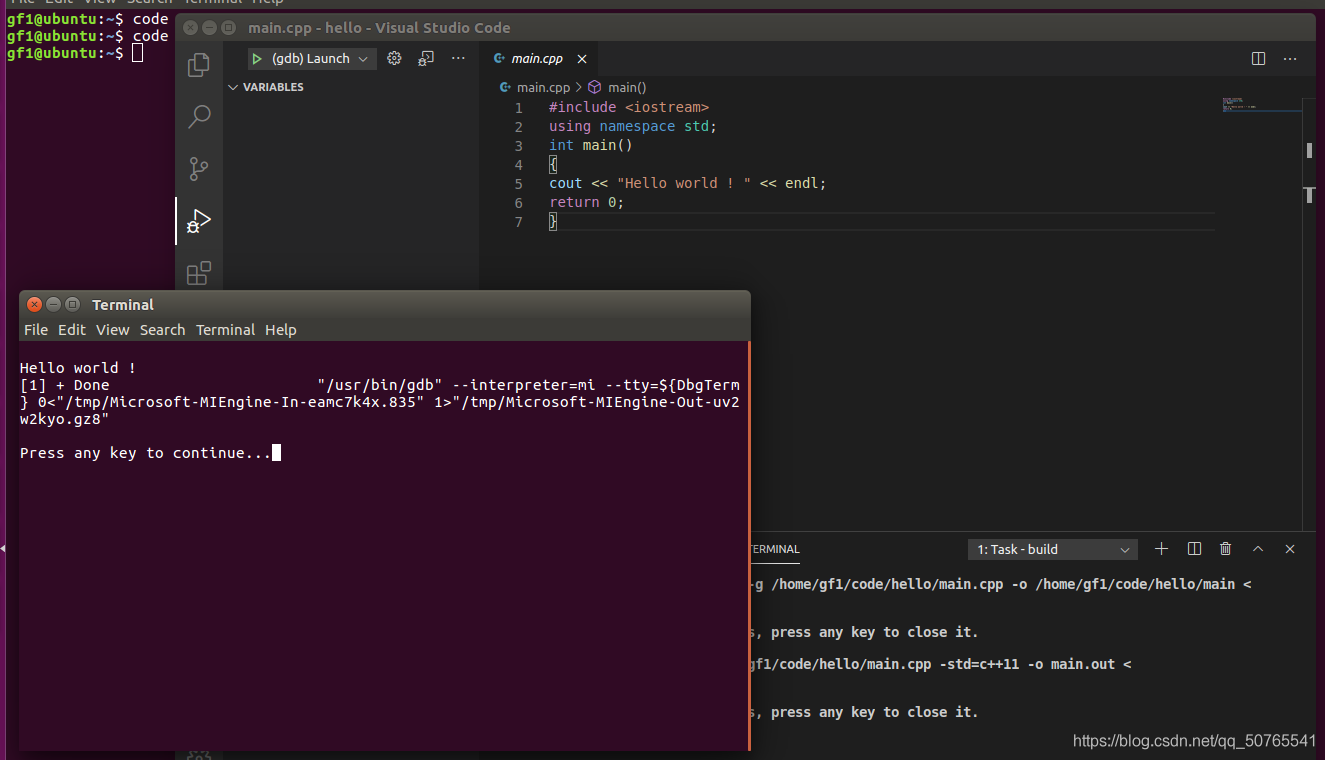This screenshot has height=760, width=1325.
Task: Open launch.json with the gear icon
Action: pyautogui.click(x=394, y=58)
